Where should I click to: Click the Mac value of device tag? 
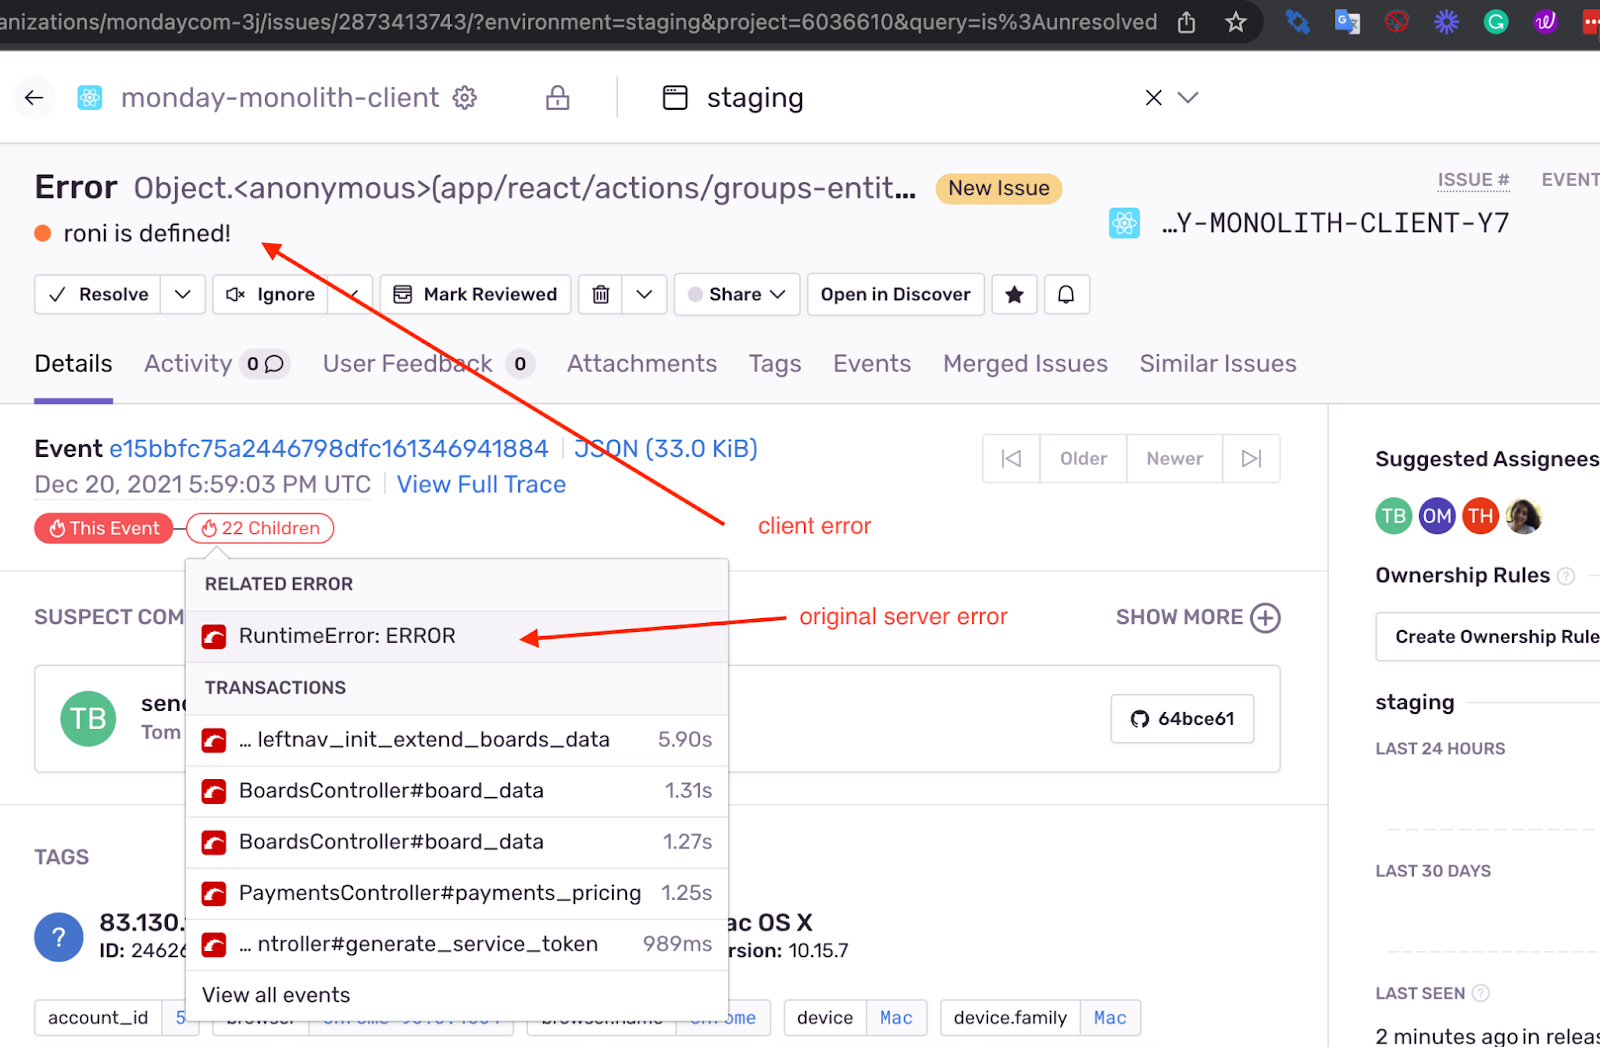click(896, 1018)
